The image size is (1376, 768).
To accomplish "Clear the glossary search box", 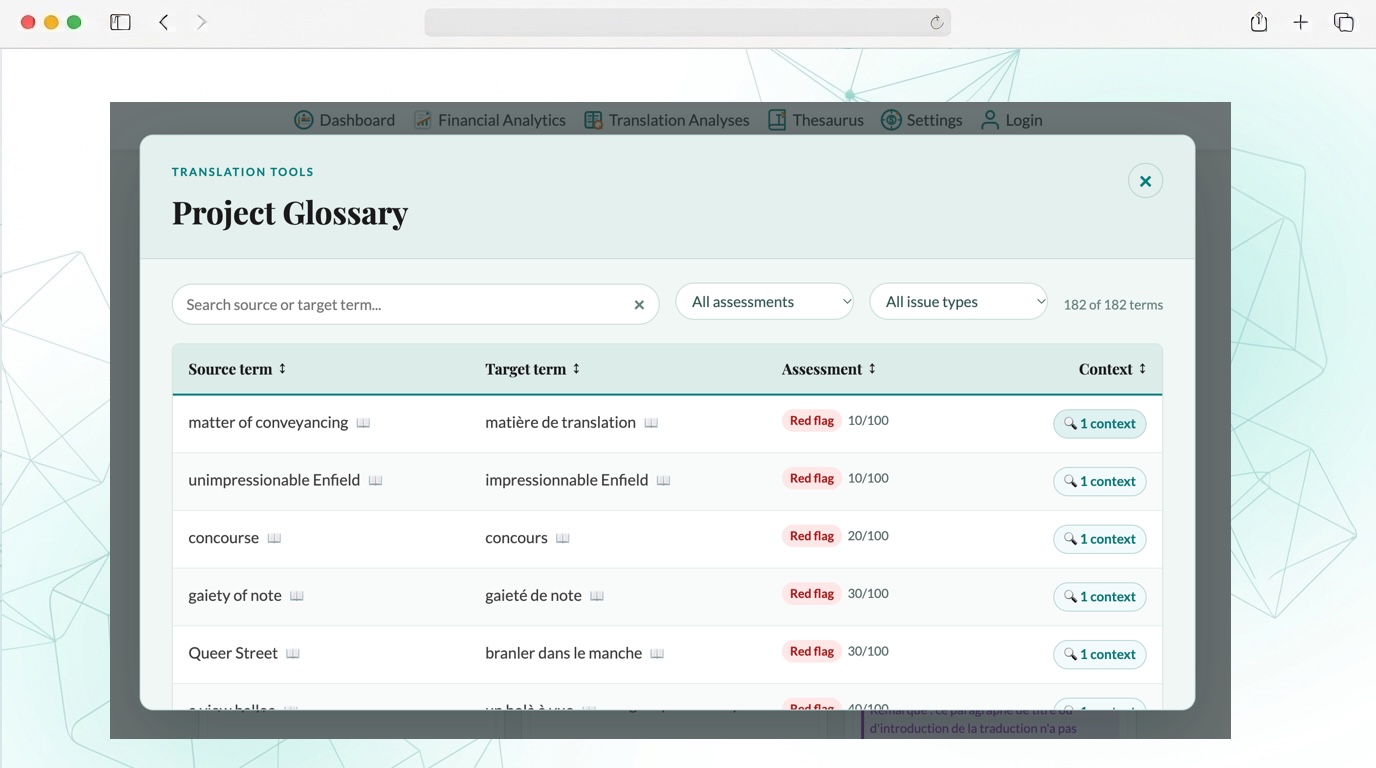I will tap(639, 305).
